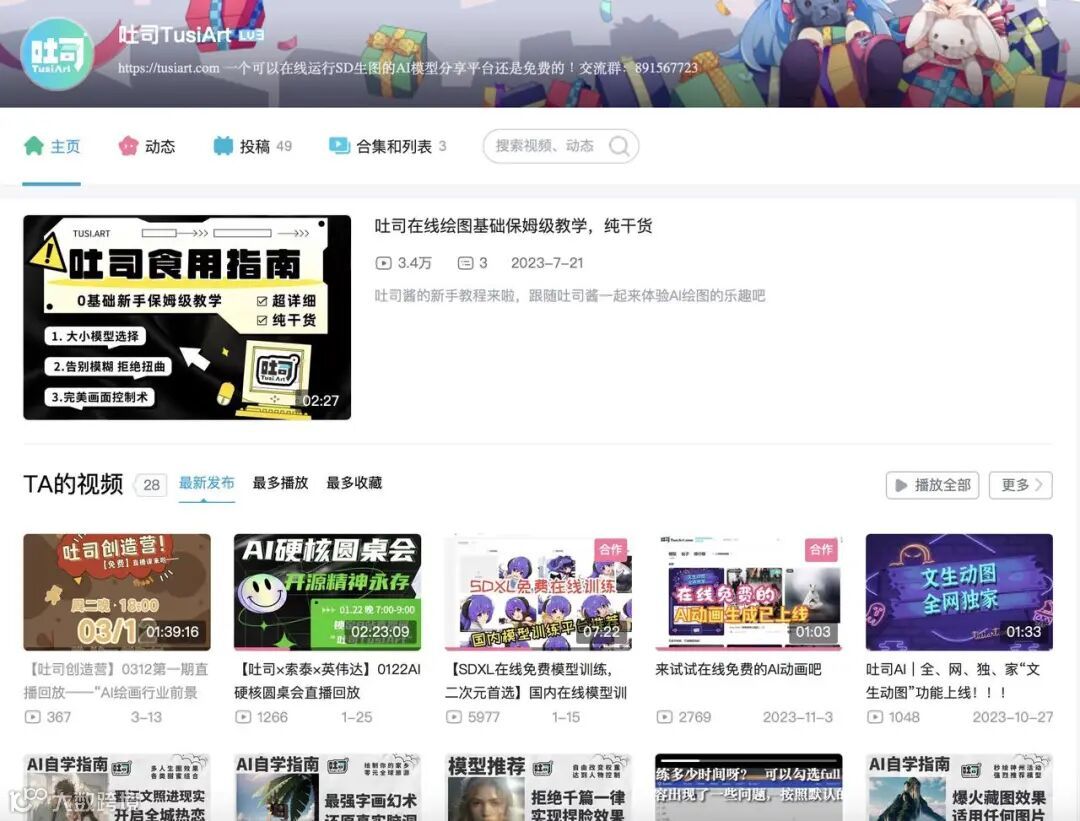This screenshot has width=1080, height=821.
Task: Click the play-count icon beside 2769
Action: click(x=664, y=717)
